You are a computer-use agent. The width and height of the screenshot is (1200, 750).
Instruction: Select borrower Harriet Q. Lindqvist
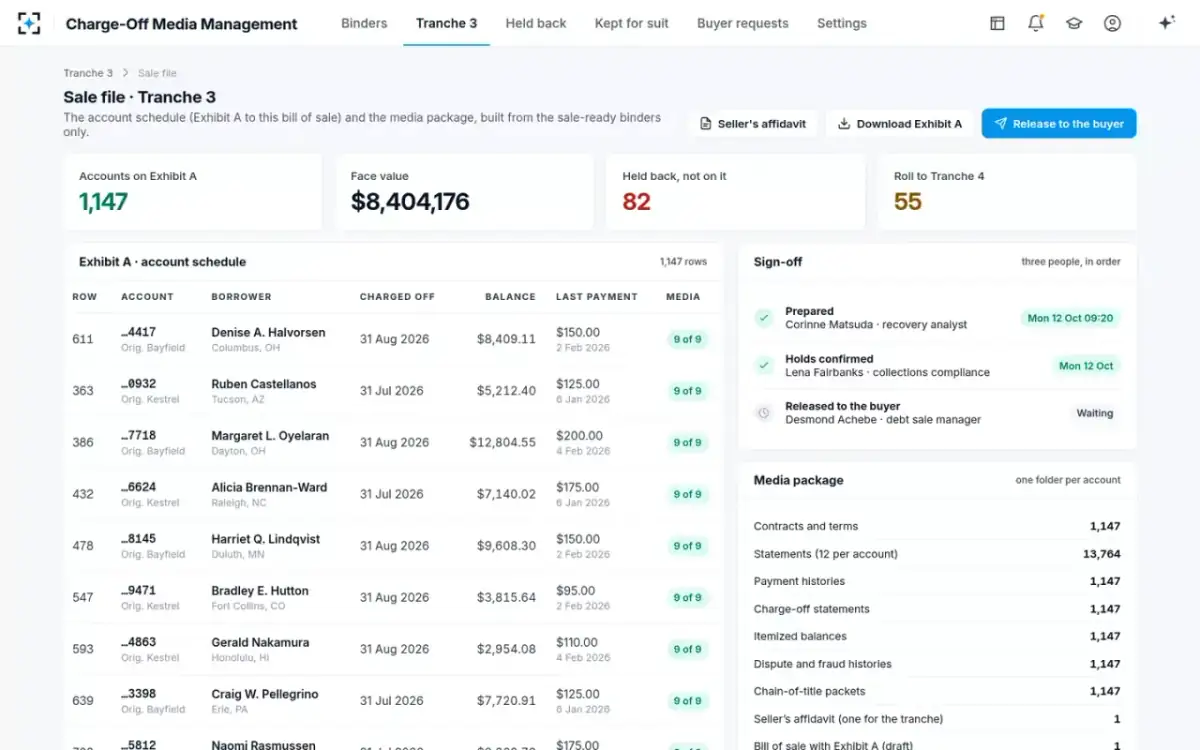click(266, 539)
